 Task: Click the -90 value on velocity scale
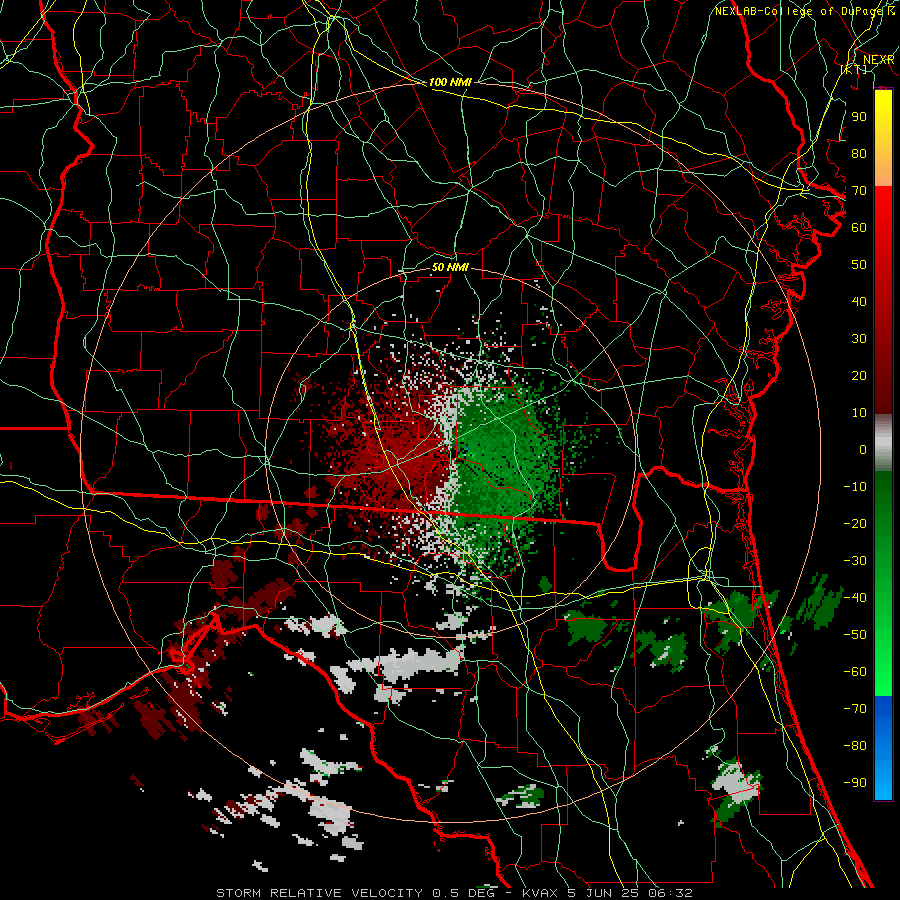click(855, 783)
